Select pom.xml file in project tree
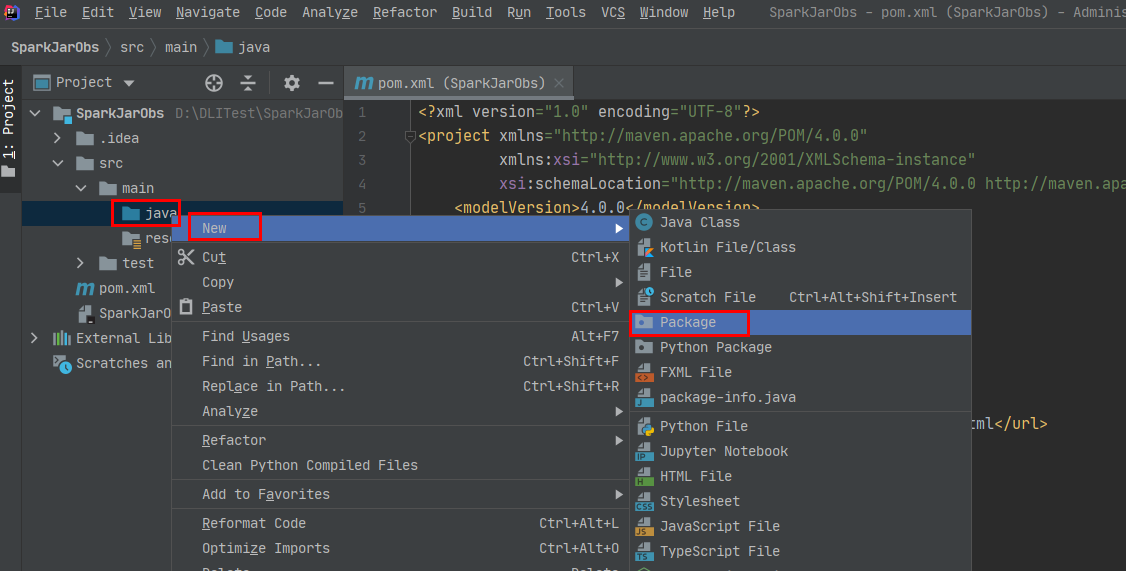 coord(125,288)
